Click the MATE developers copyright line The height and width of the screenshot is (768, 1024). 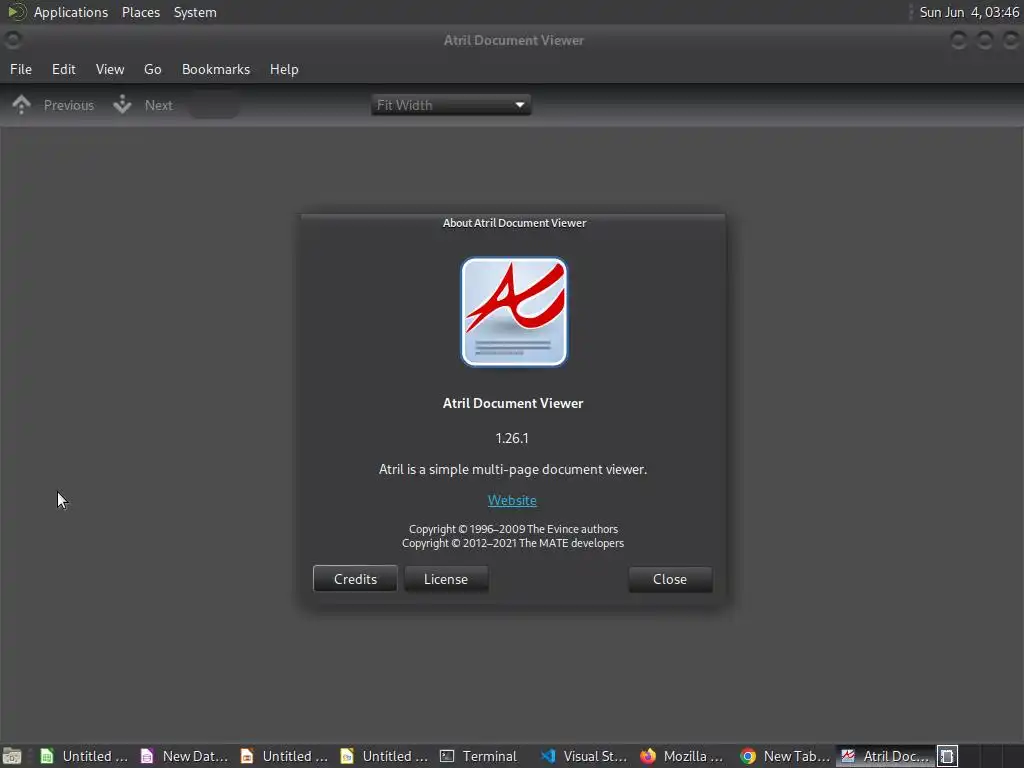click(513, 543)
